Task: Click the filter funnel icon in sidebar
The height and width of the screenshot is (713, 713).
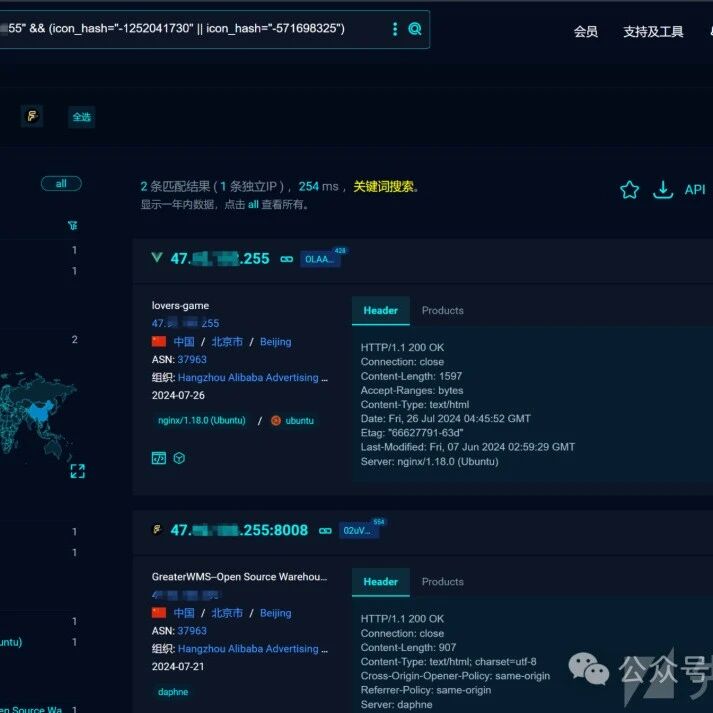Action: click(x=72, y=225)
